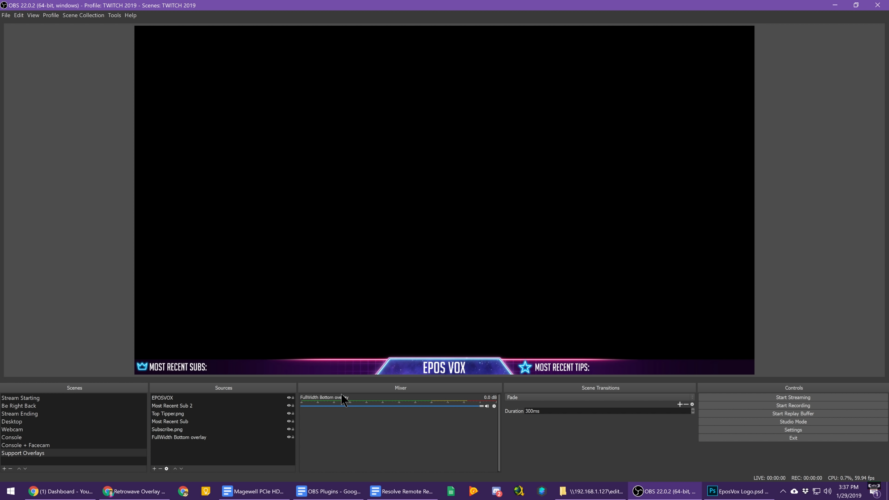Move selected scene down in list
The height and width of the screenshot is (500, 889).
[25, 469]
